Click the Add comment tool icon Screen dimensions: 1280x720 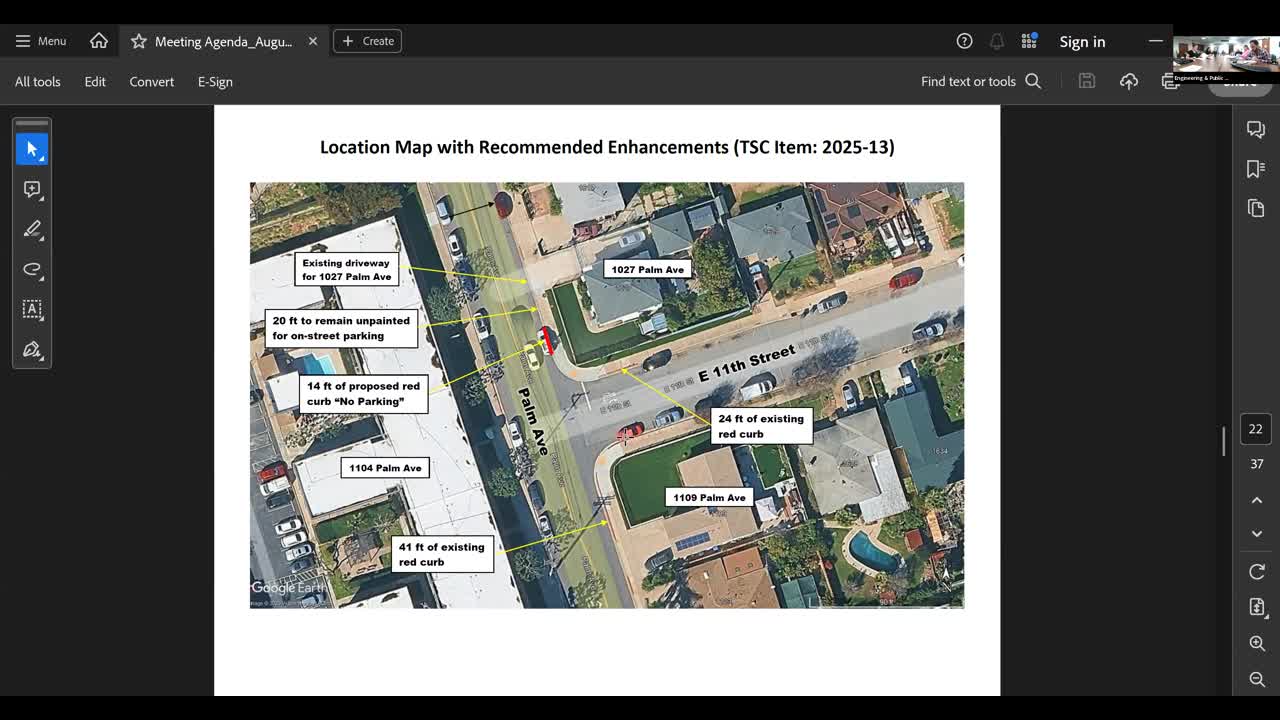[32, 189]
